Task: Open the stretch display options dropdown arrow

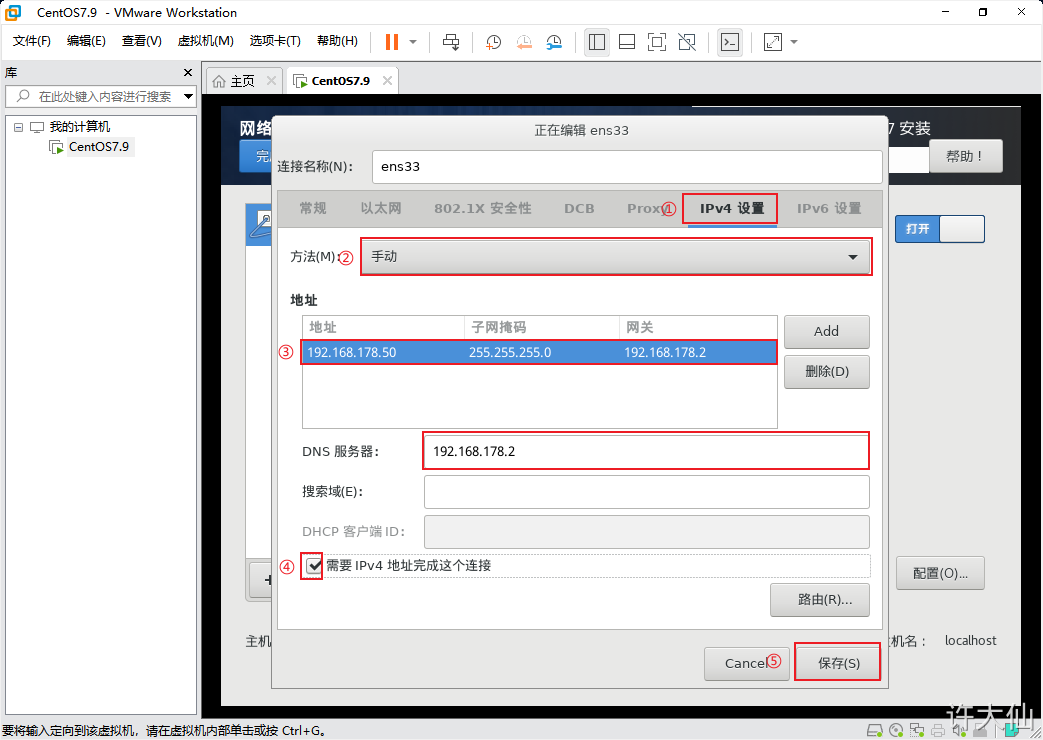Action: [794, 42]
